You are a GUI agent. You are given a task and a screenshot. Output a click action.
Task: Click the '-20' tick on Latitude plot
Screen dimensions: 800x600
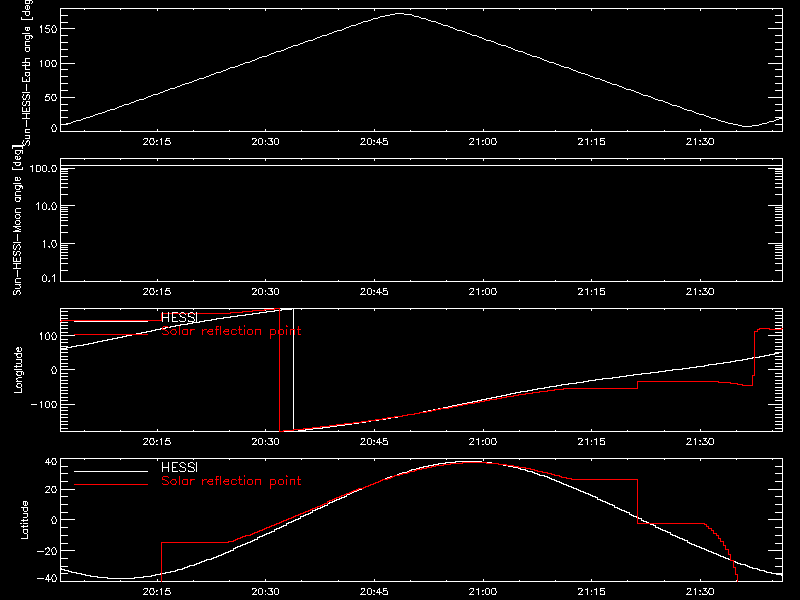click(x=47, y=551)
